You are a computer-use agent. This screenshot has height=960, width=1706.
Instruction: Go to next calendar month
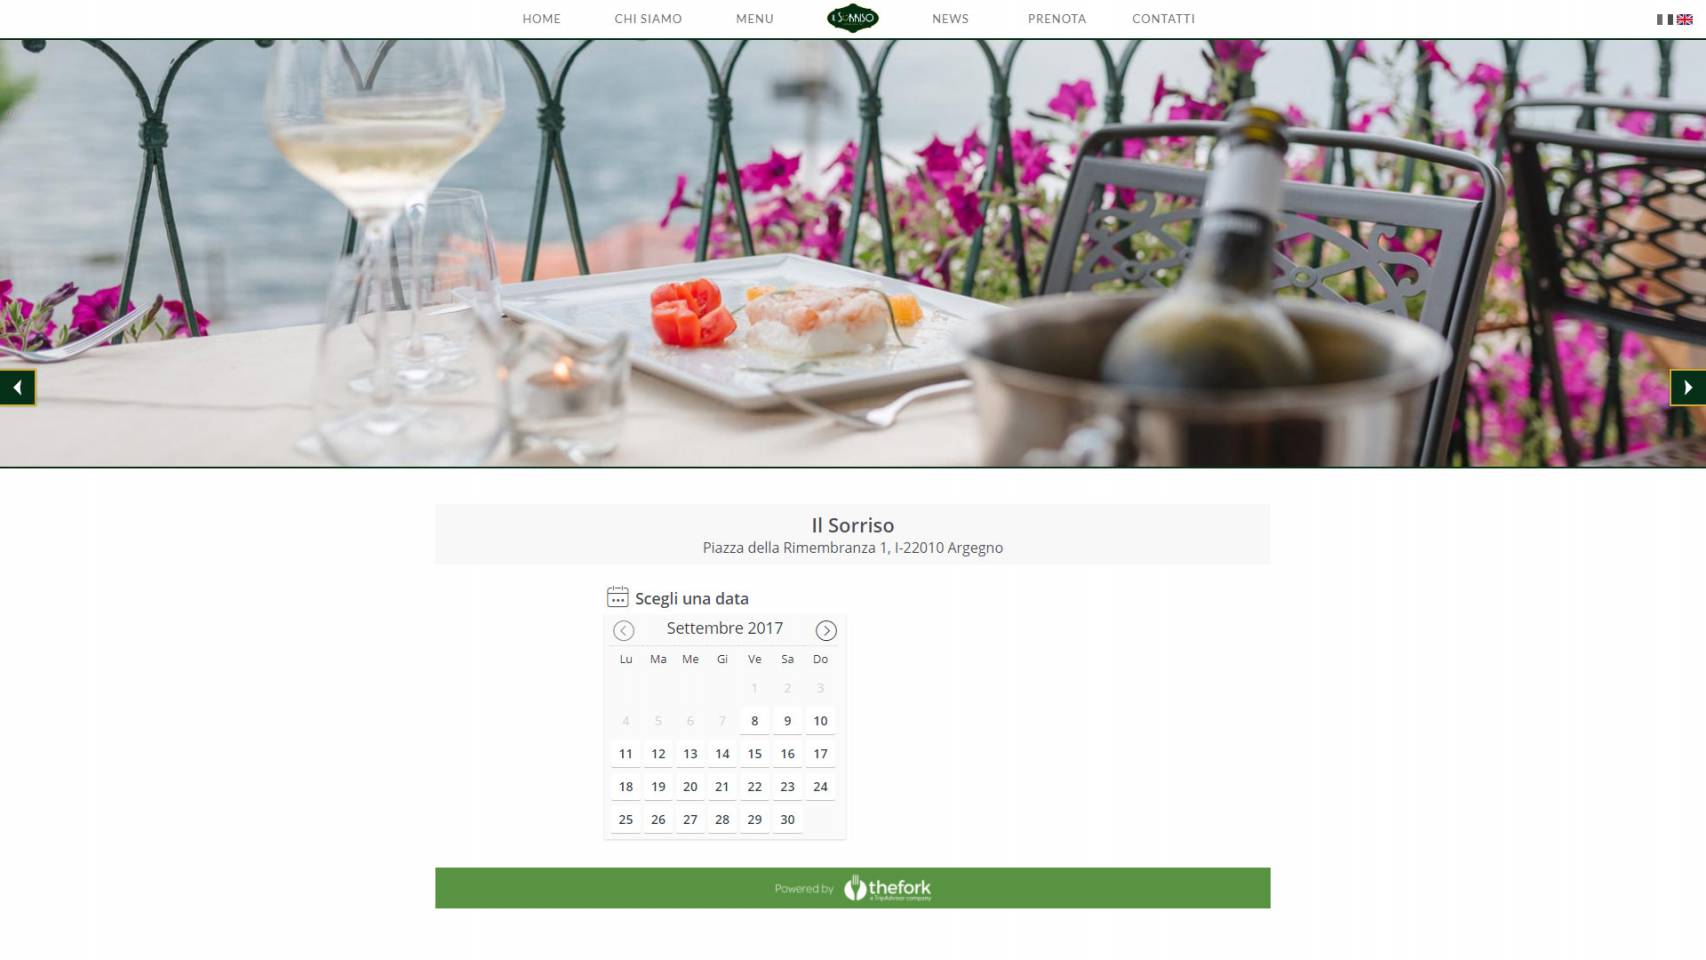[x=826, y=630]
